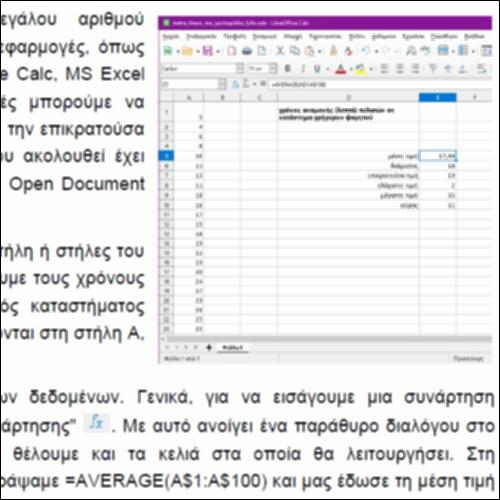Screen dimensions: 500x500
Task: Apply yellow highlighting color icon
Action: [x=360, y=69]
